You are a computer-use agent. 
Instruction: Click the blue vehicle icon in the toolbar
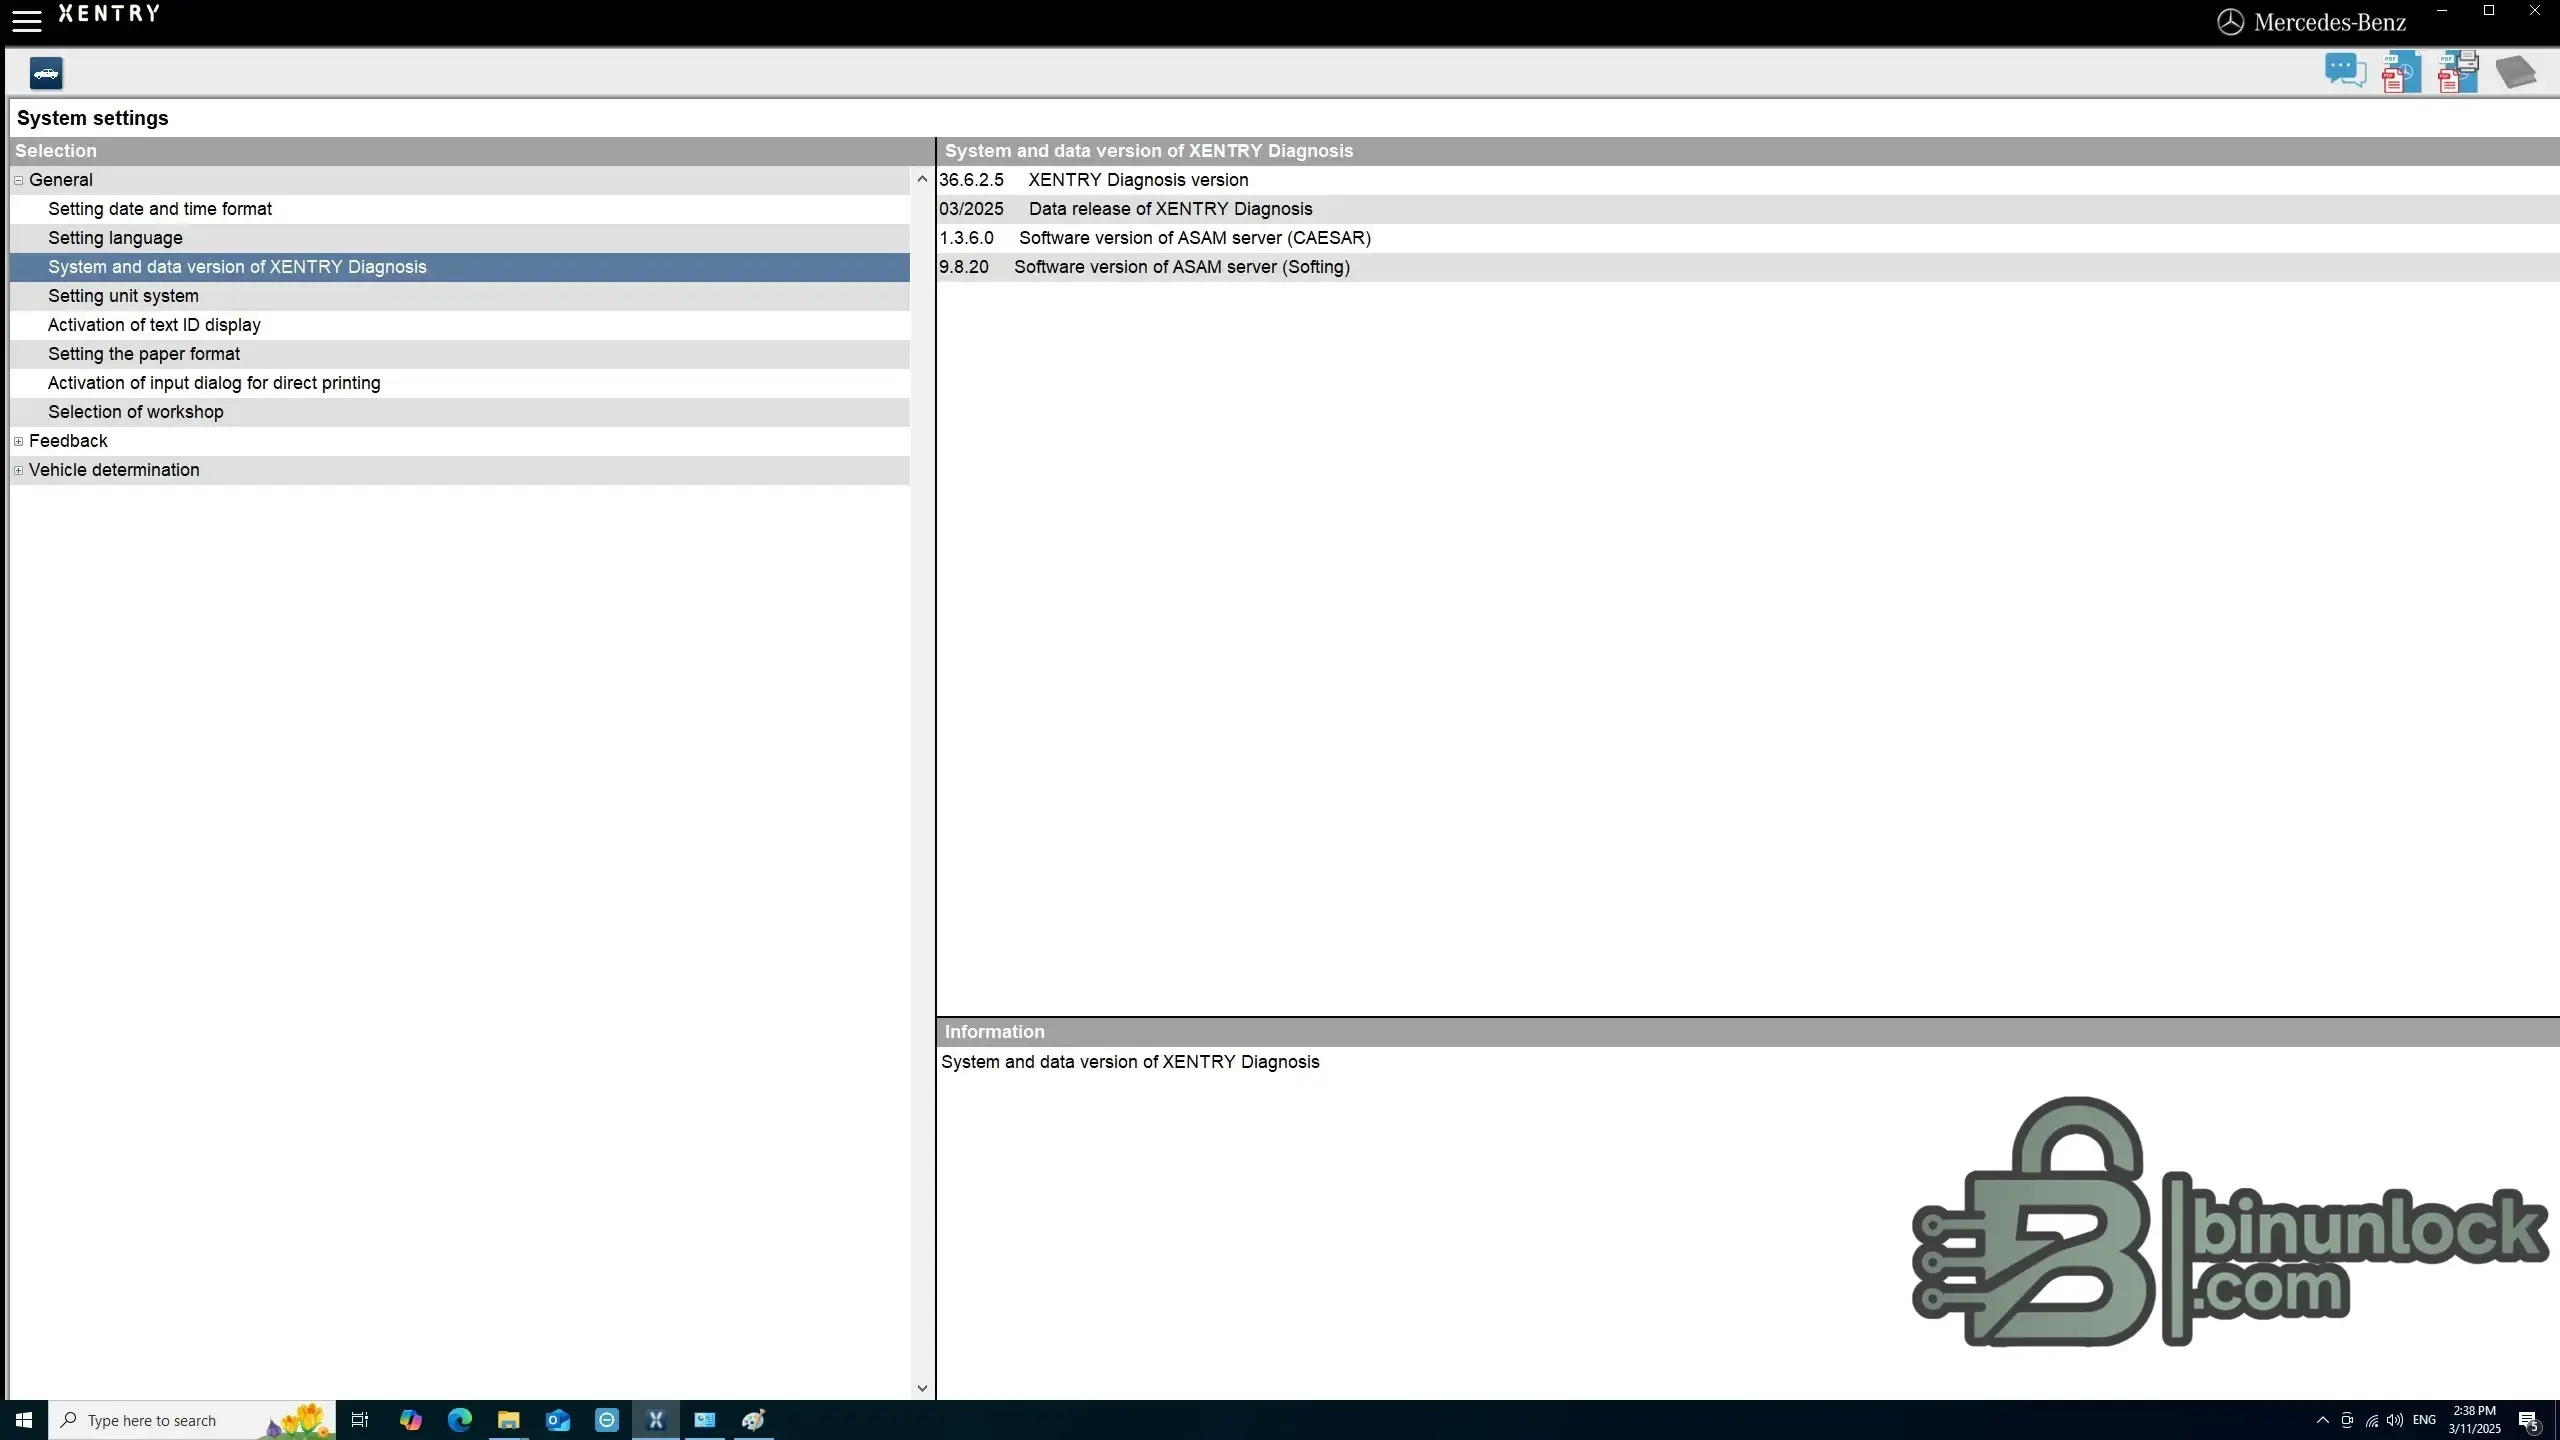click(46, 73)
